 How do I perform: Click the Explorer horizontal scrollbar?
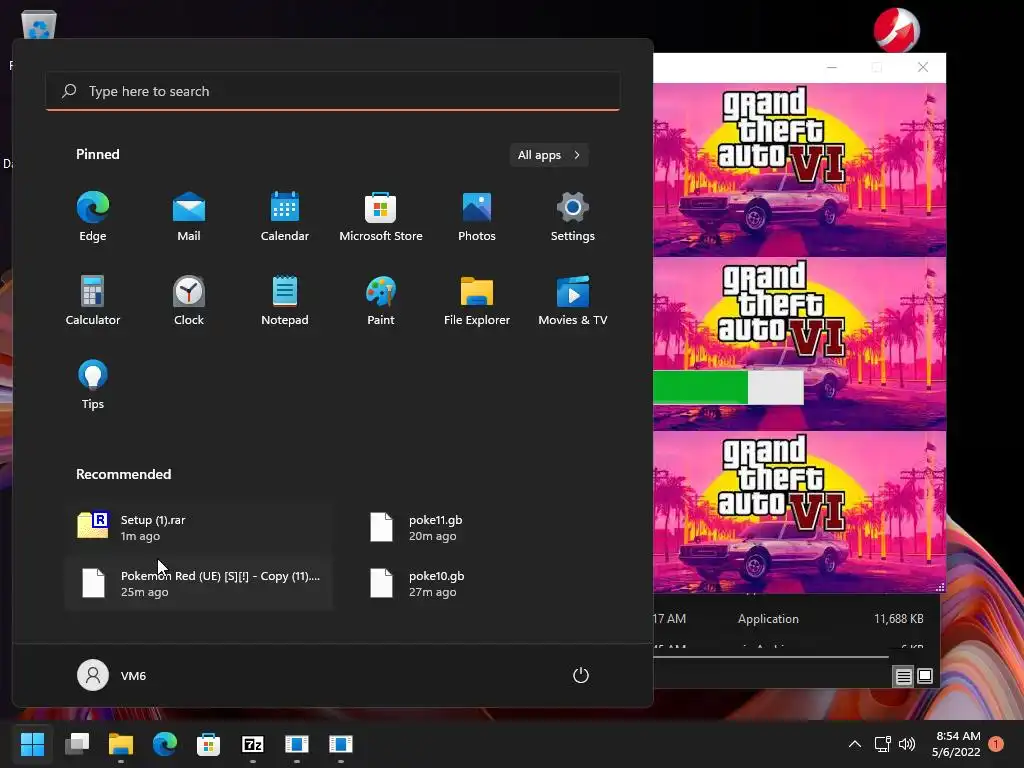tap(771, 657)
